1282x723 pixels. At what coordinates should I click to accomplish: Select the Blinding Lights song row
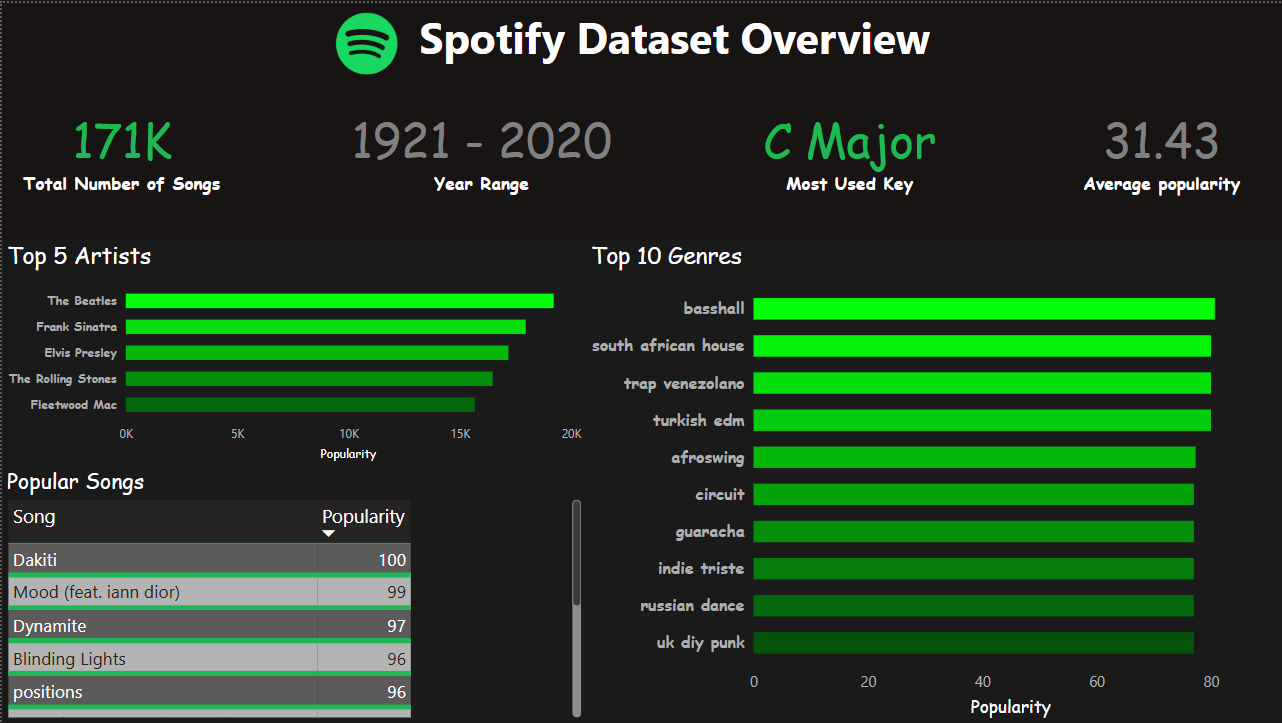(160, 658)
